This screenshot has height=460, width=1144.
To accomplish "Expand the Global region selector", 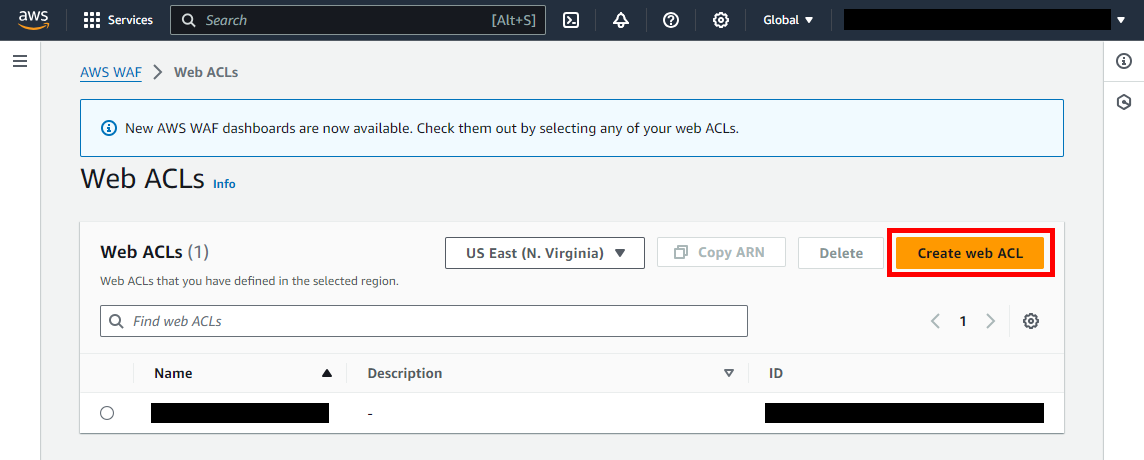I will coord(788,20).
